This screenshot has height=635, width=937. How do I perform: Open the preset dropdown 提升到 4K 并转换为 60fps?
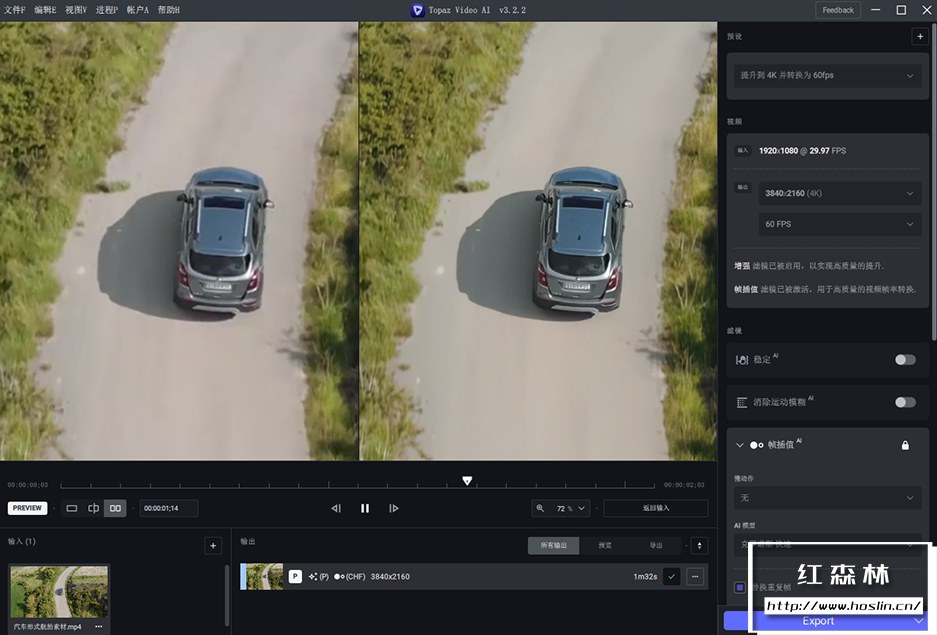826,76
